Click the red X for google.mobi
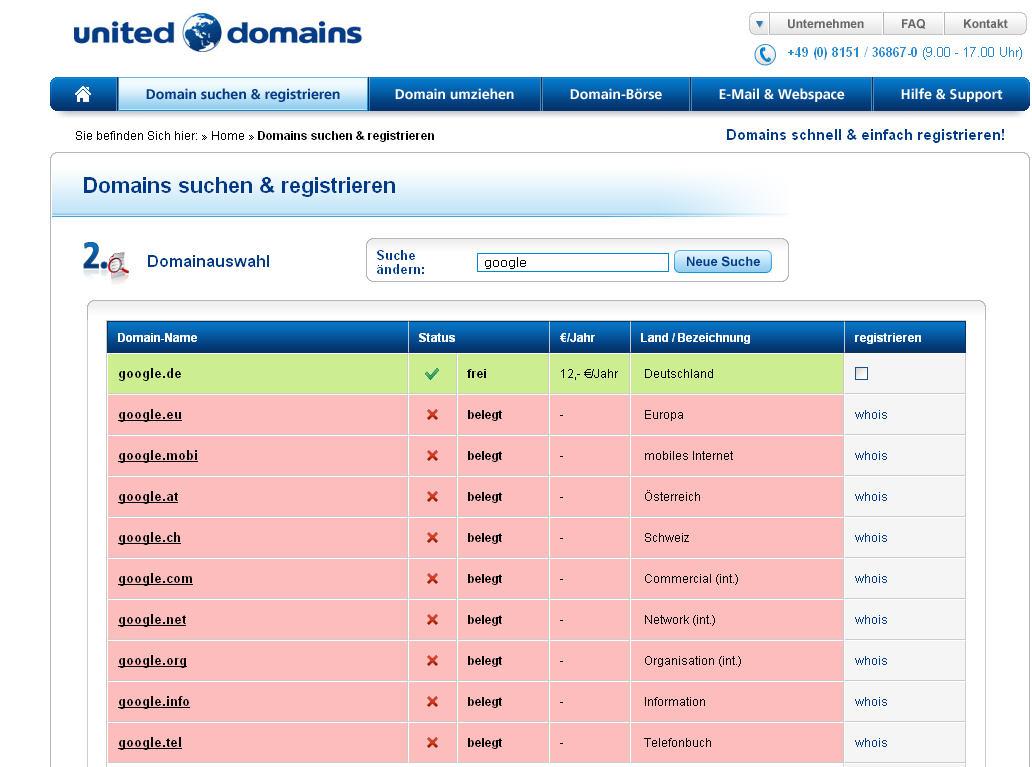The image size is (1032, 767). click(x=432, y=456)
